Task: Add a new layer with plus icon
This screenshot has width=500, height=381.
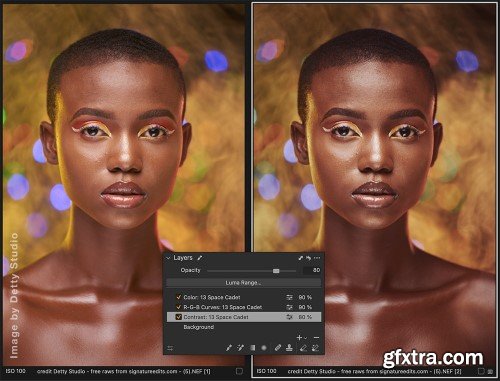Action: [299, 338]
